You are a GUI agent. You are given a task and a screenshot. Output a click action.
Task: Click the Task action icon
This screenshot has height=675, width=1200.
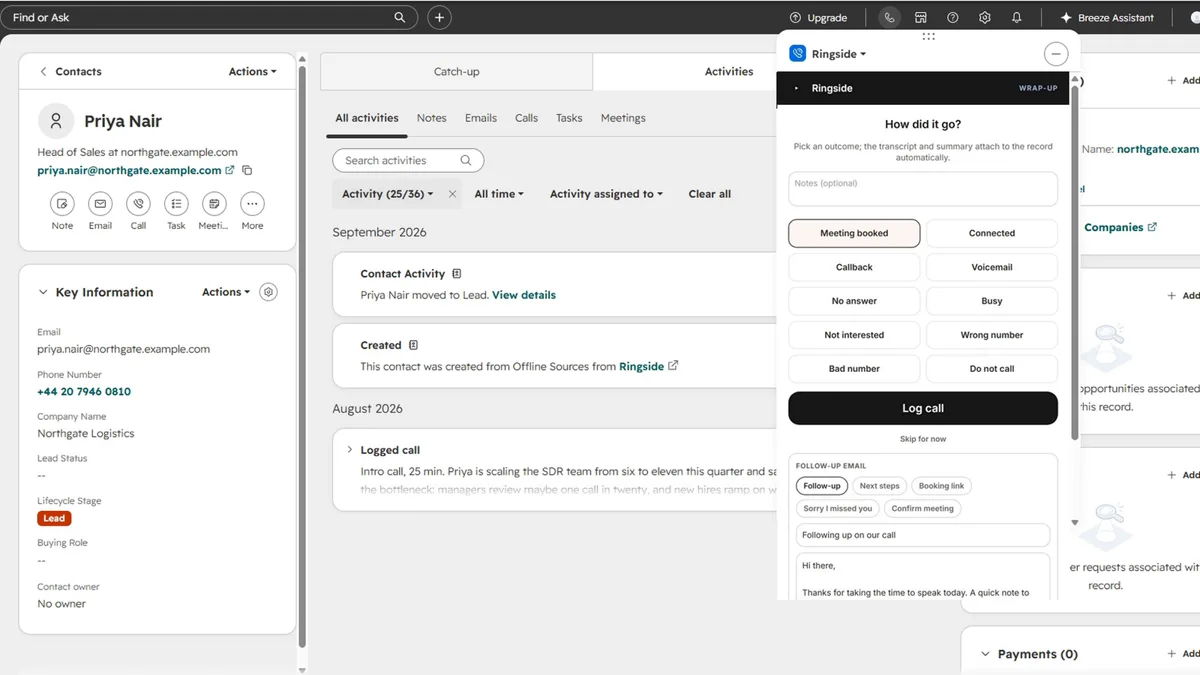coord(176,203)
